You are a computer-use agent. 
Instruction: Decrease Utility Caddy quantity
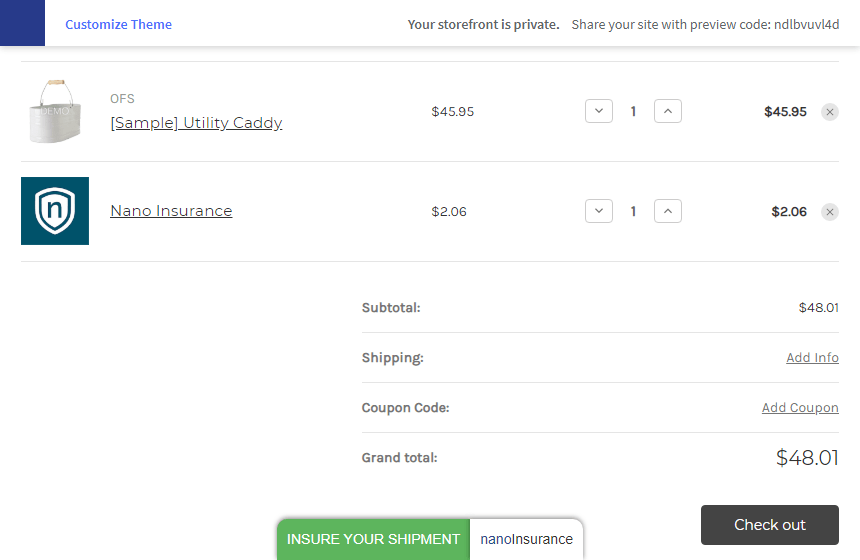(x=598, y=111)
